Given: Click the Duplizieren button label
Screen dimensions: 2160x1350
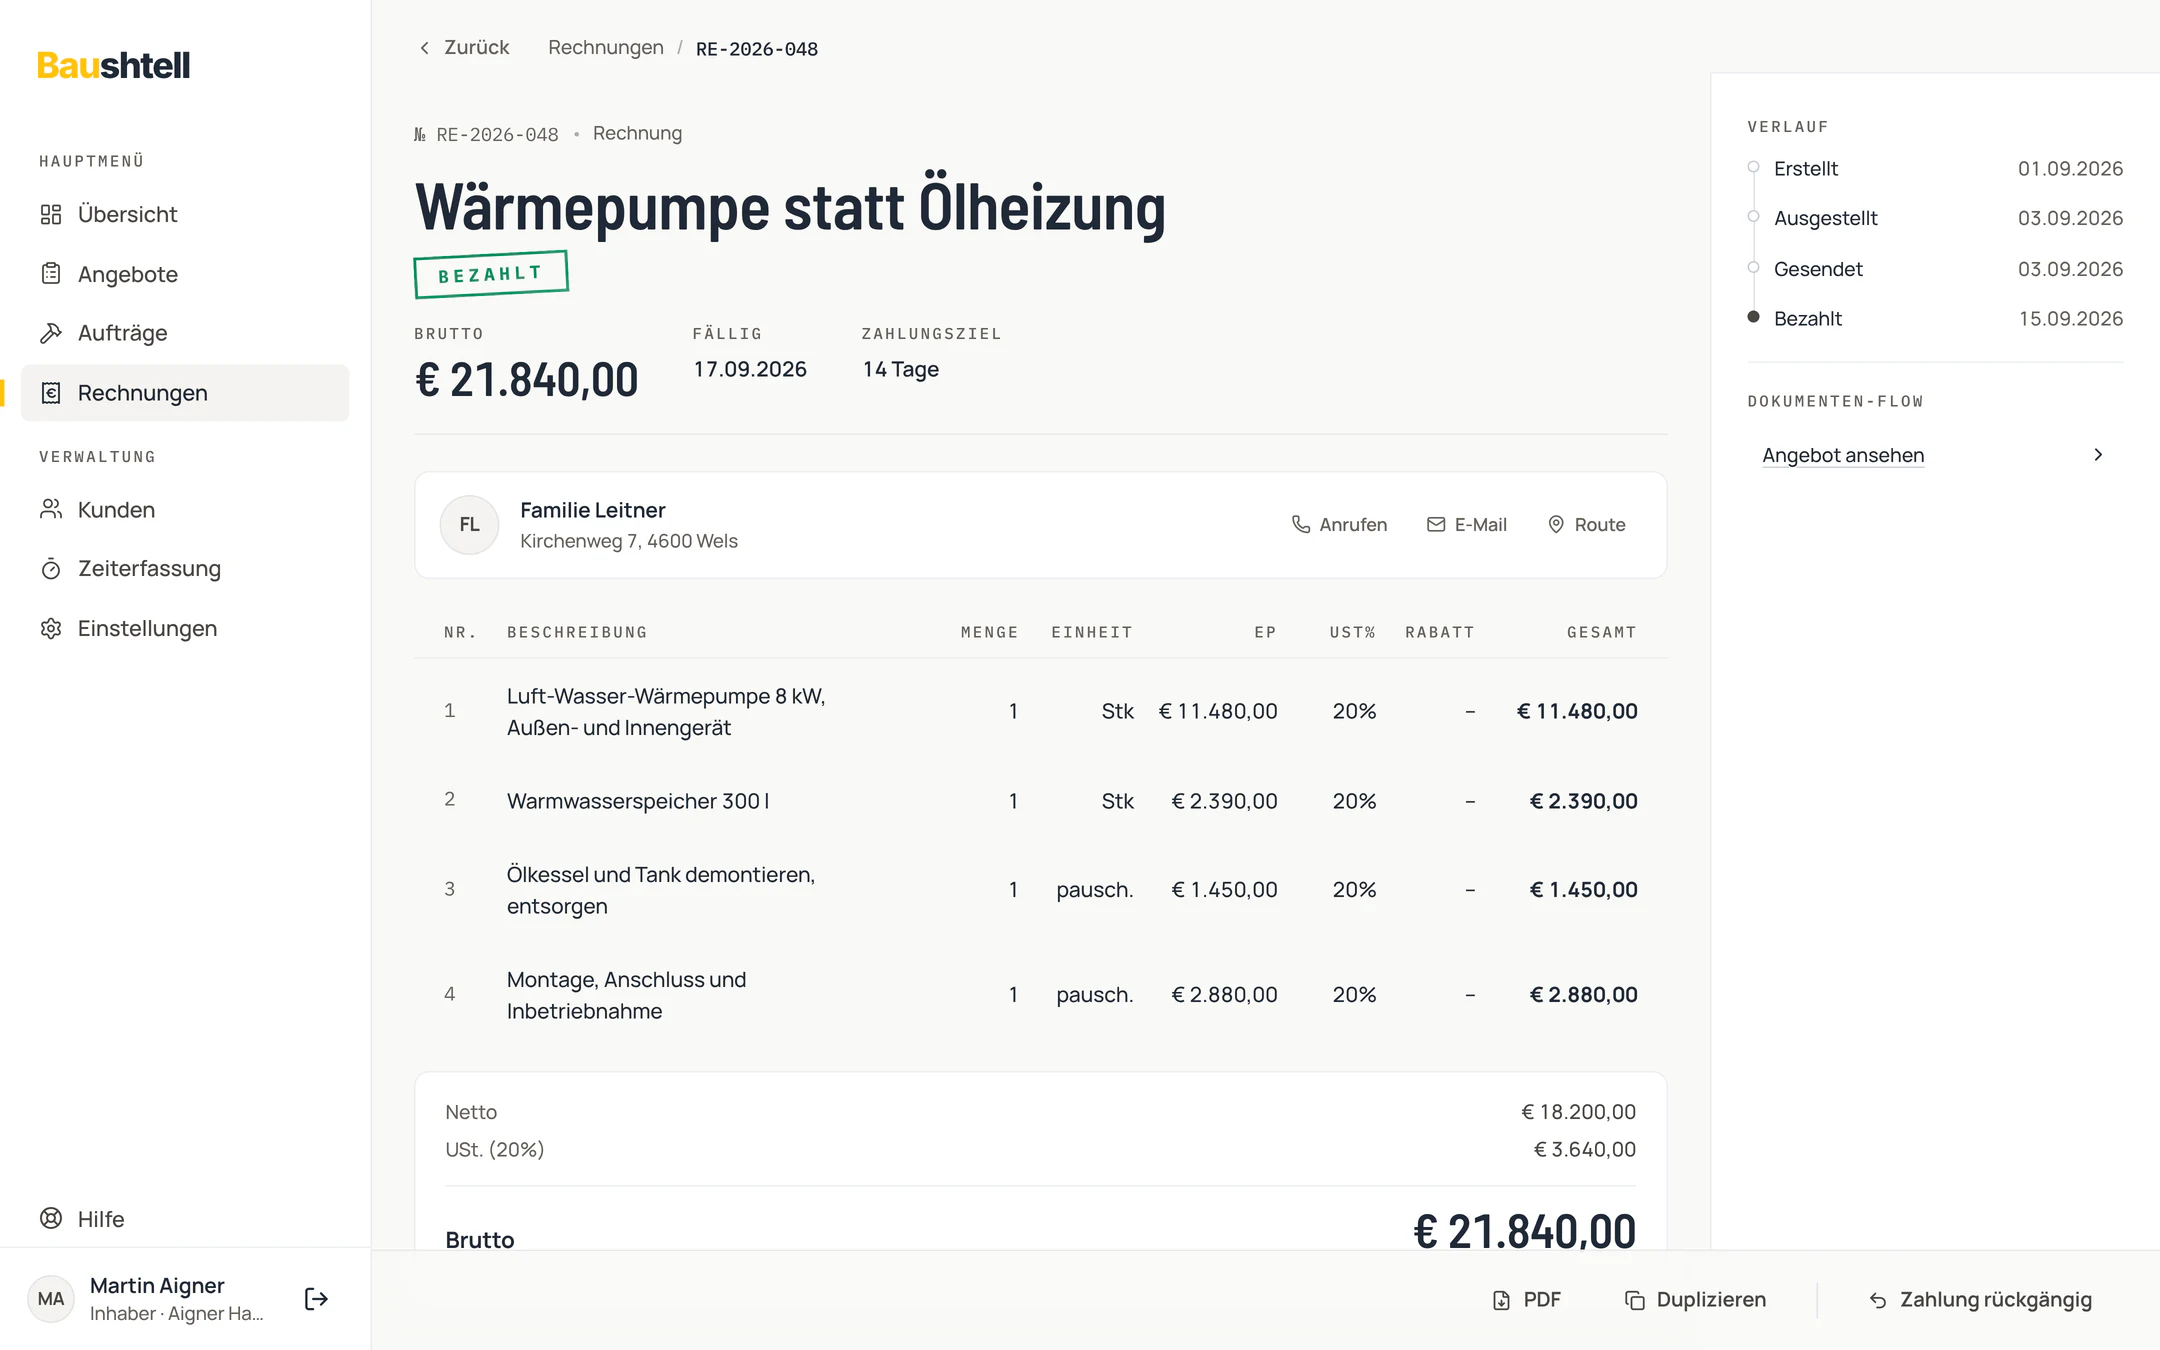Looking at the screenshot, I should pos(1711,1300).
